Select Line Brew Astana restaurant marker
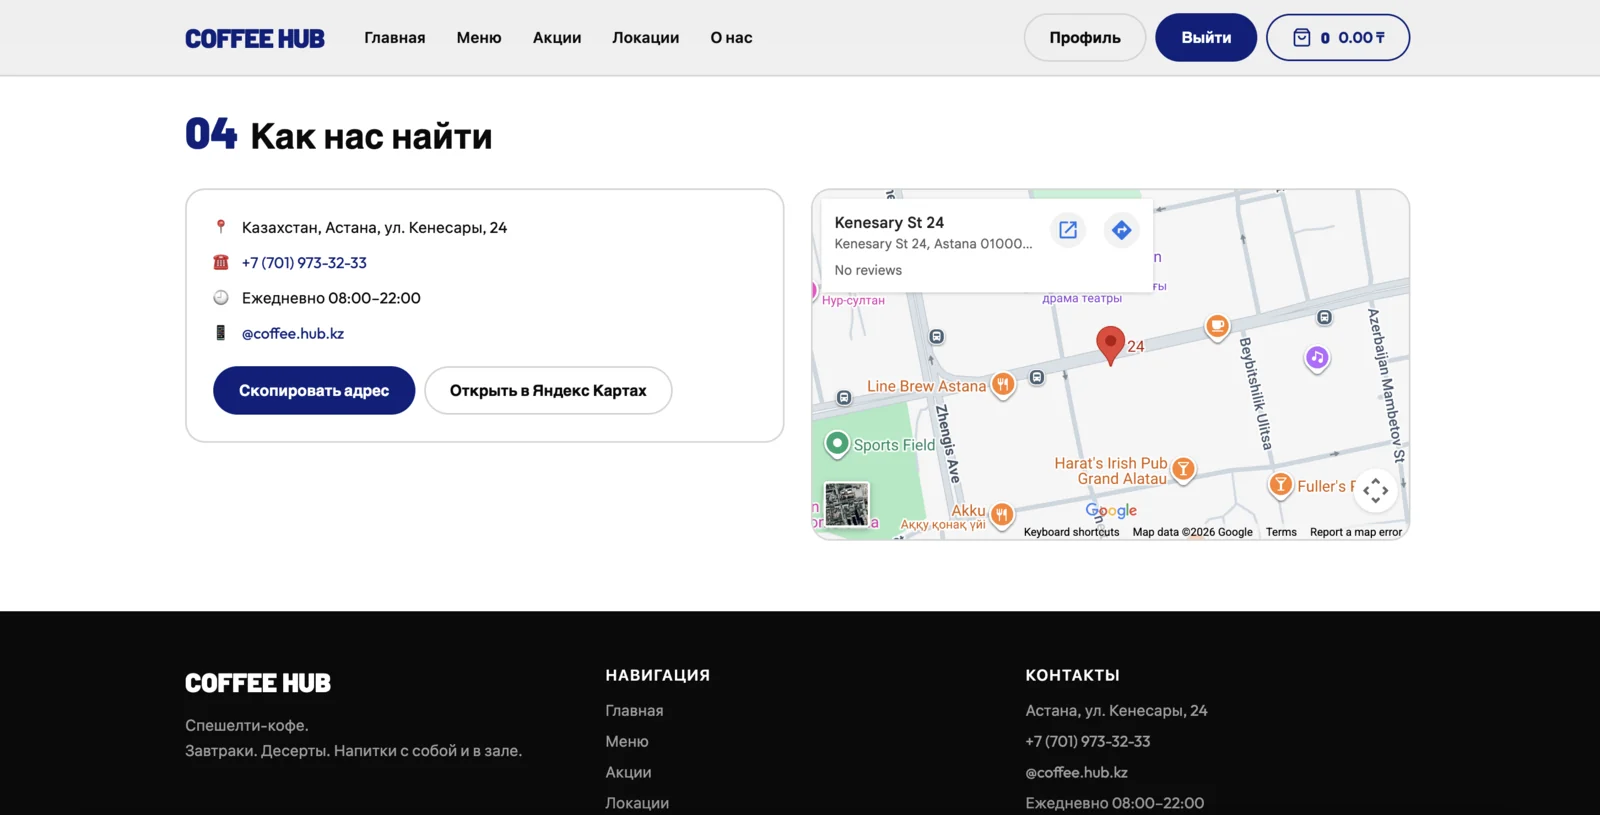Screen dimensions: 1600x815 point(1002,384)
